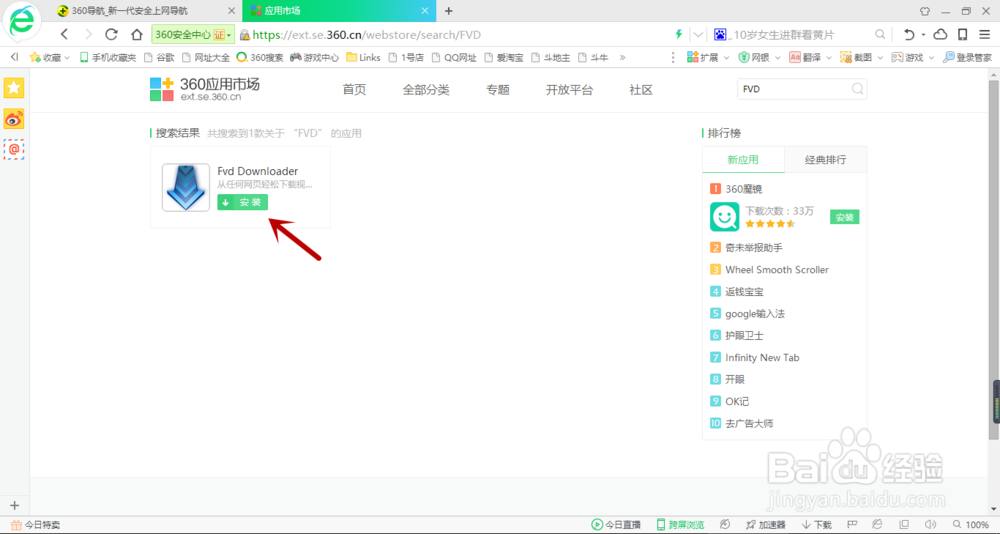Viewport: 1000px width, 534px height.
Task: Open the 社区 nav item
Action: click(x=641, y=90)
